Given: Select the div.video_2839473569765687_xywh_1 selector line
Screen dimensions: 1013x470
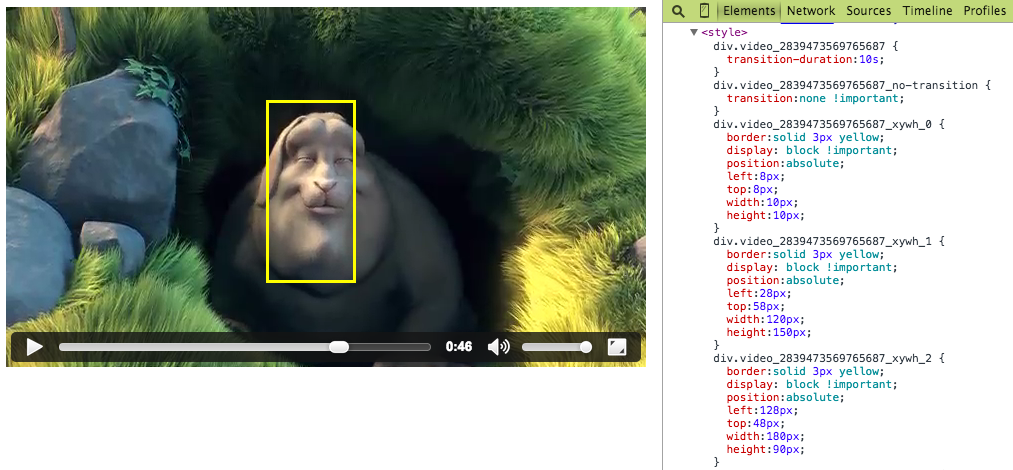Looking at the screenshot, I should pos(829,241).
